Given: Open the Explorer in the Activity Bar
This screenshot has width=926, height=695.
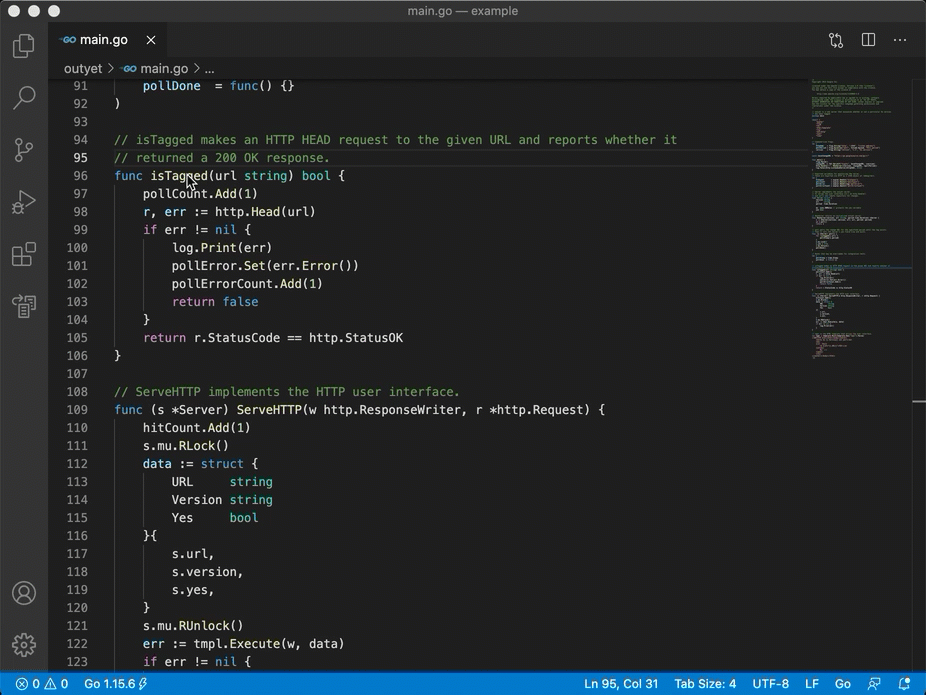Looking at the screenshot, I should [24, 45].
